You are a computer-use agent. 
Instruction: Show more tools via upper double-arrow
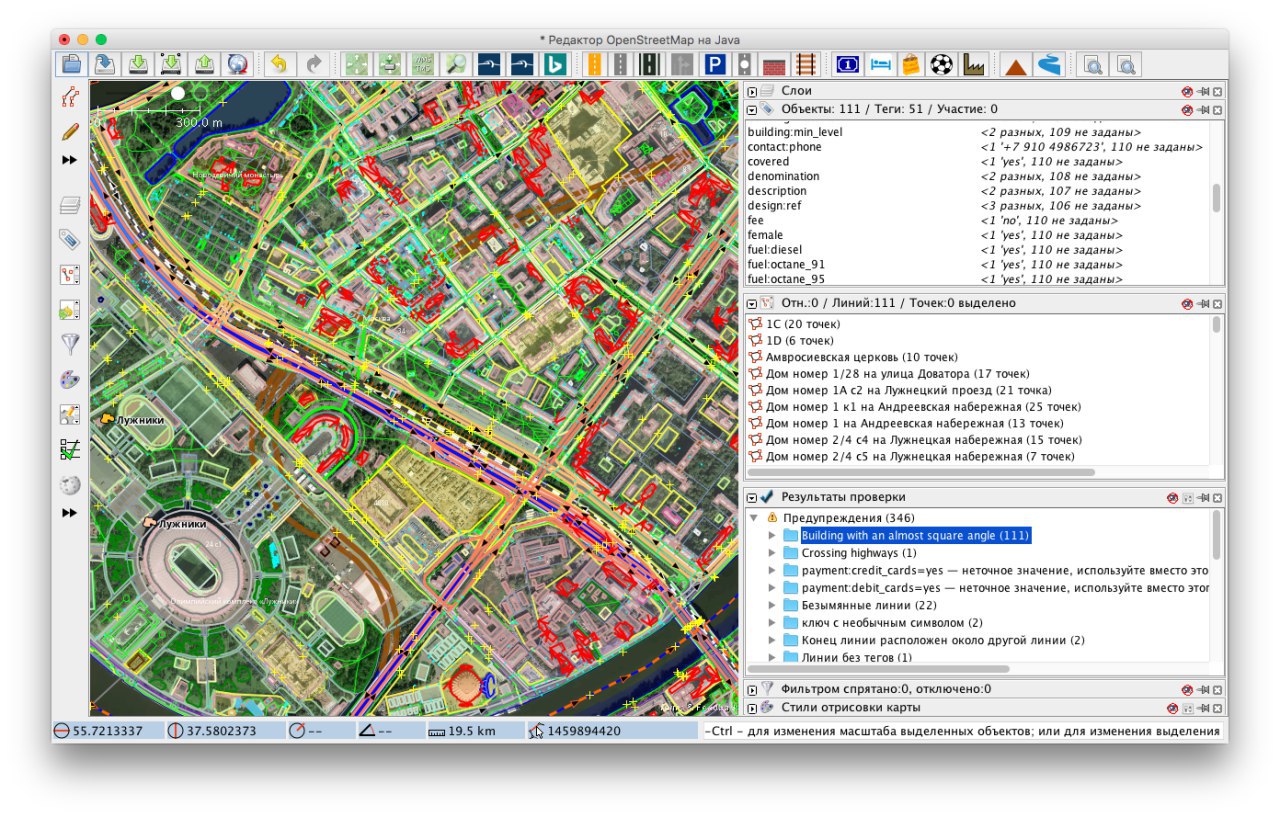click(x=69, y=160)
